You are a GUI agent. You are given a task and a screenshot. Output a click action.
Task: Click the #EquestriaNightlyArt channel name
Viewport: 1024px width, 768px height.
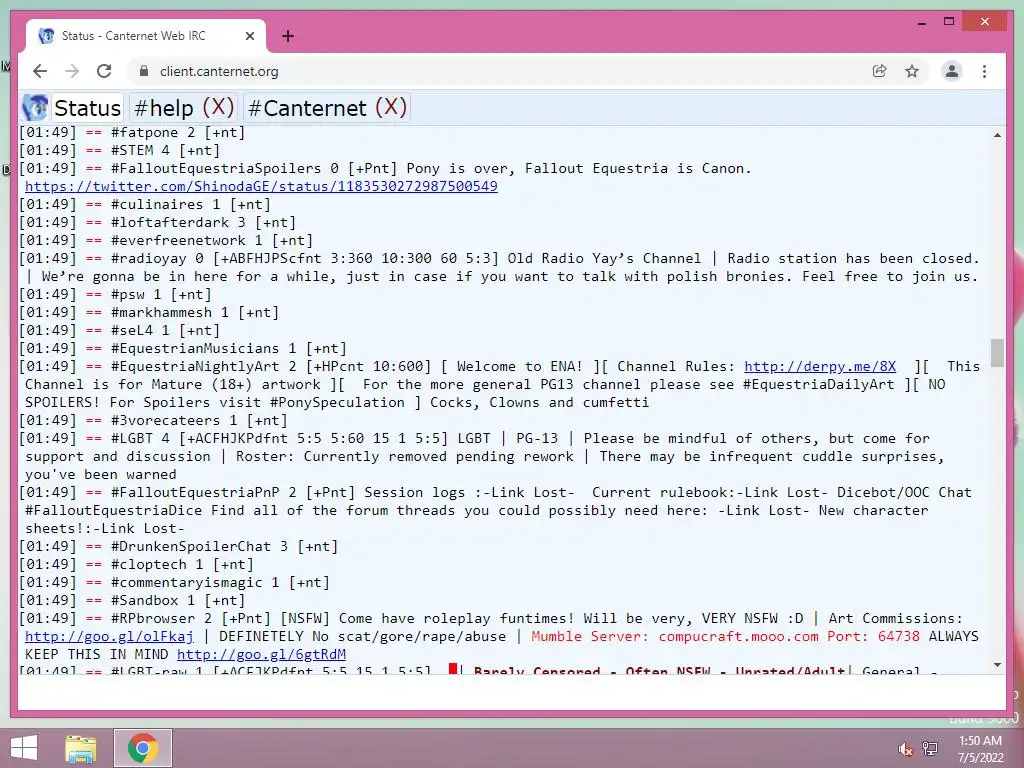pos(195,366)
